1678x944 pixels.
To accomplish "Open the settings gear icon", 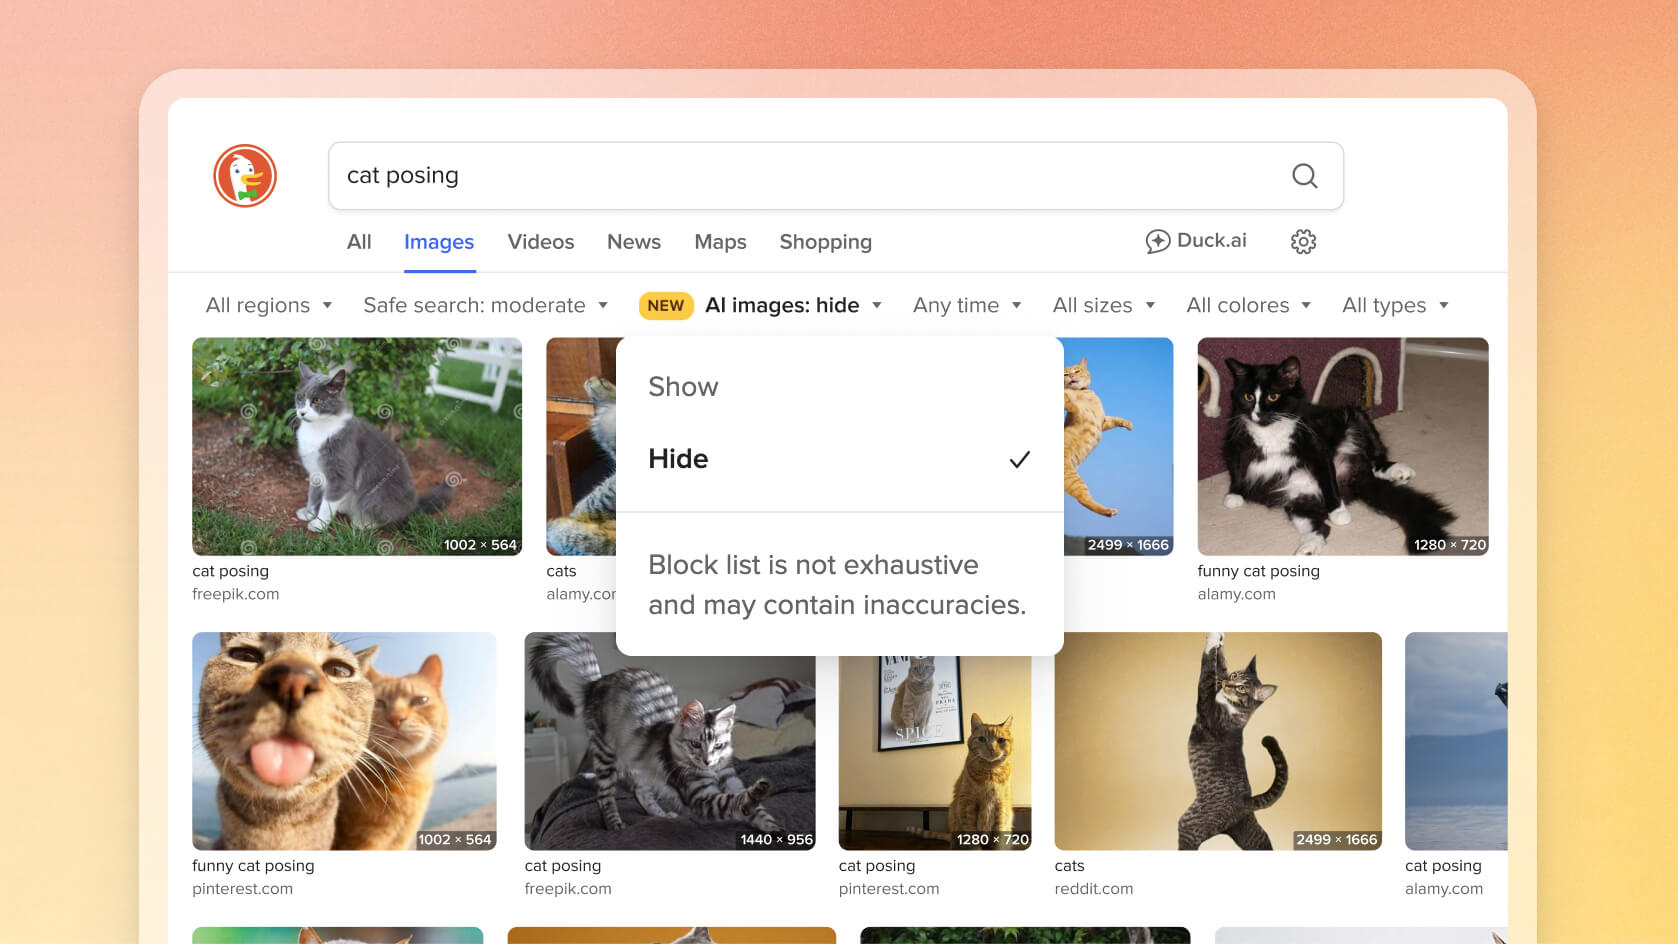I will point(1303,242).
